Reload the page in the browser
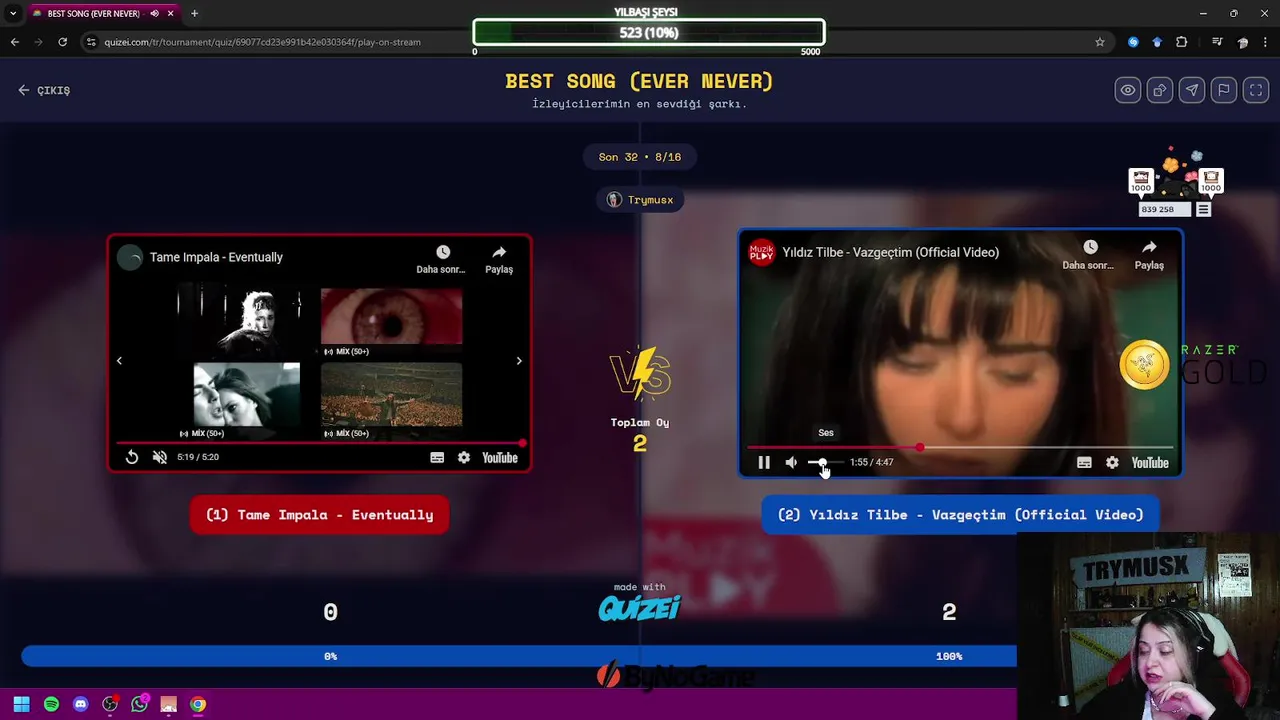This screenshot has width=1280, height=720. tap(62, 42)
